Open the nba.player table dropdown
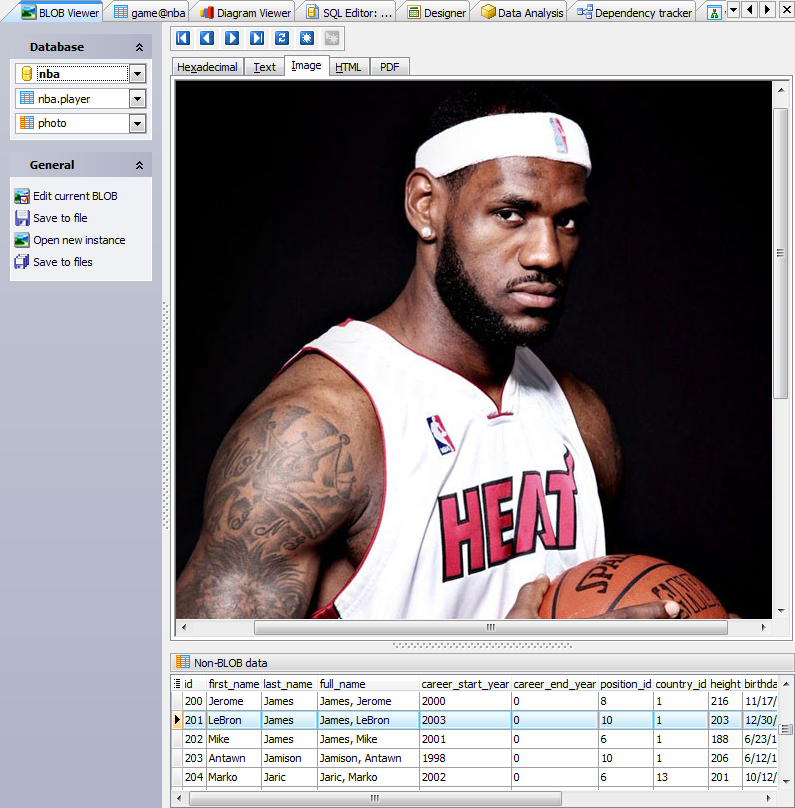Image resolution: width=795 pixels, height=808 pixels. click(x=138, y=99)
